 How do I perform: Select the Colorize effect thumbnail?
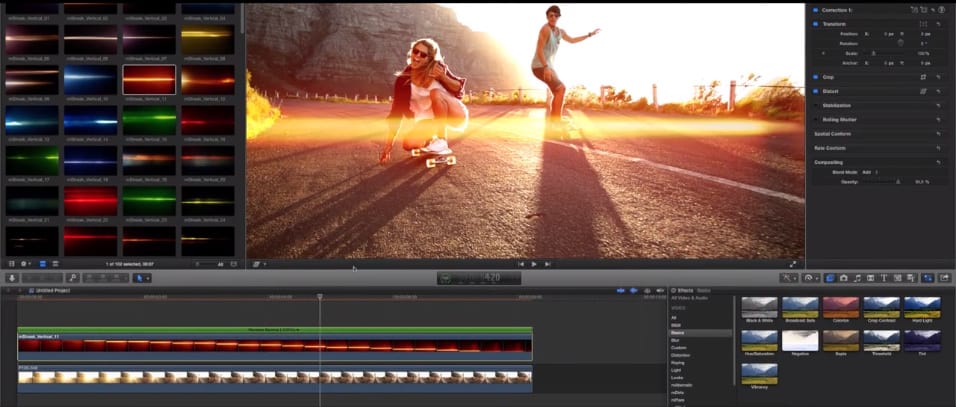point(841,308)
